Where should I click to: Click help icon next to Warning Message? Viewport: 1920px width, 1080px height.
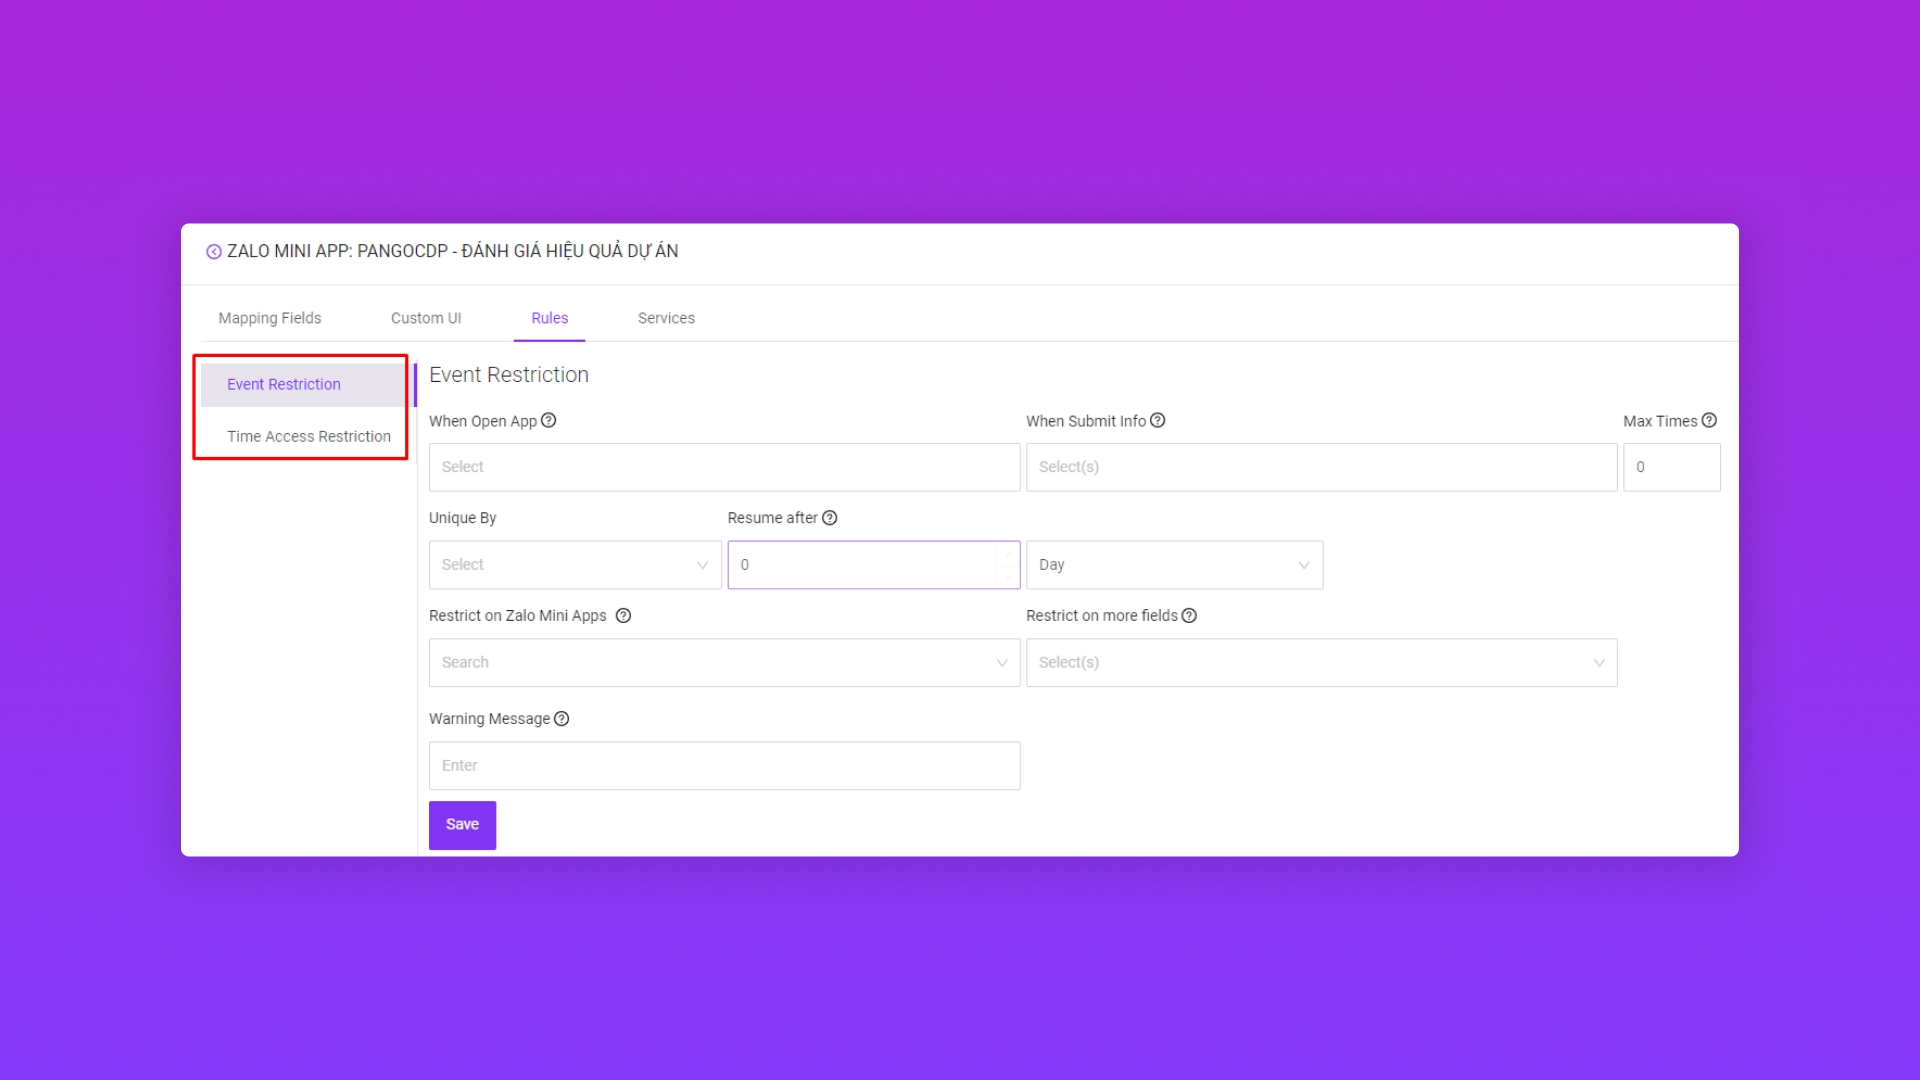[x=561, y=719]
